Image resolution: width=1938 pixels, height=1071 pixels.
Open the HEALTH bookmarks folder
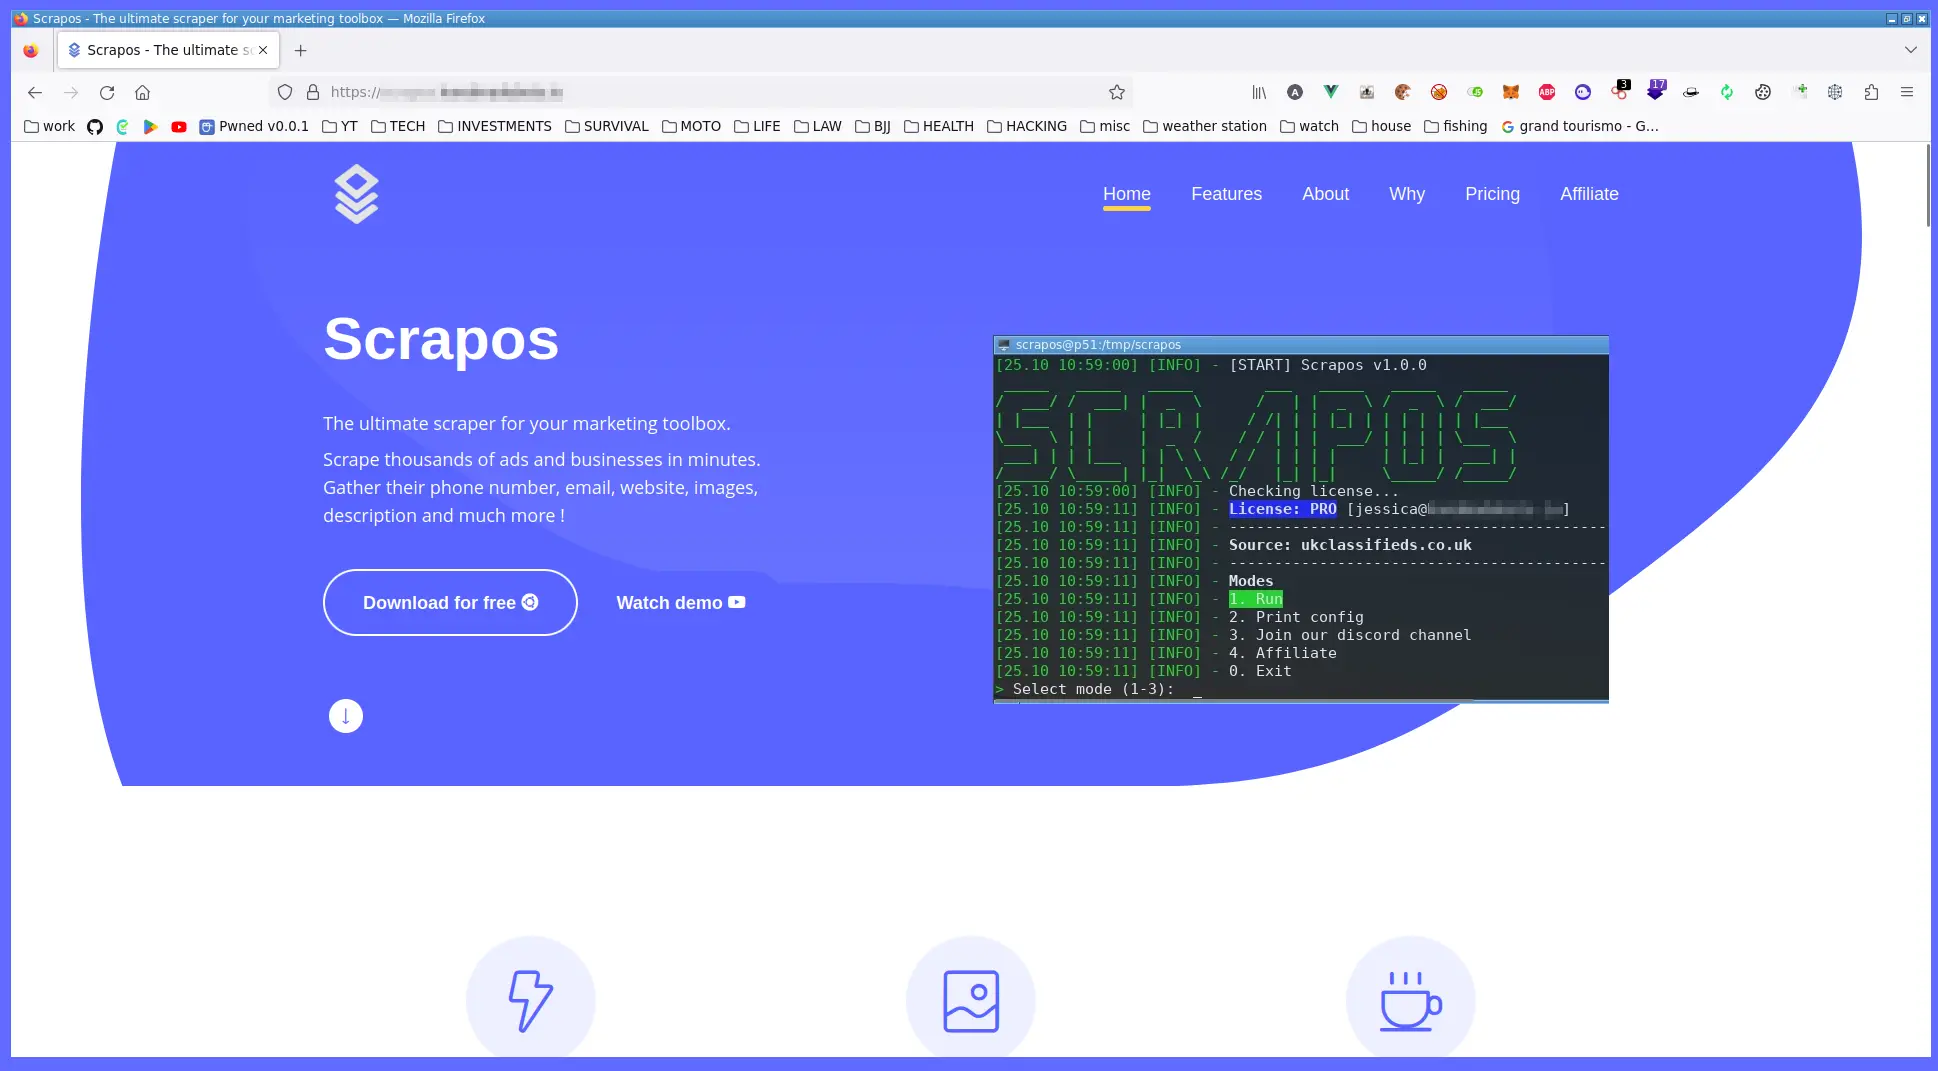click(938, 126)
